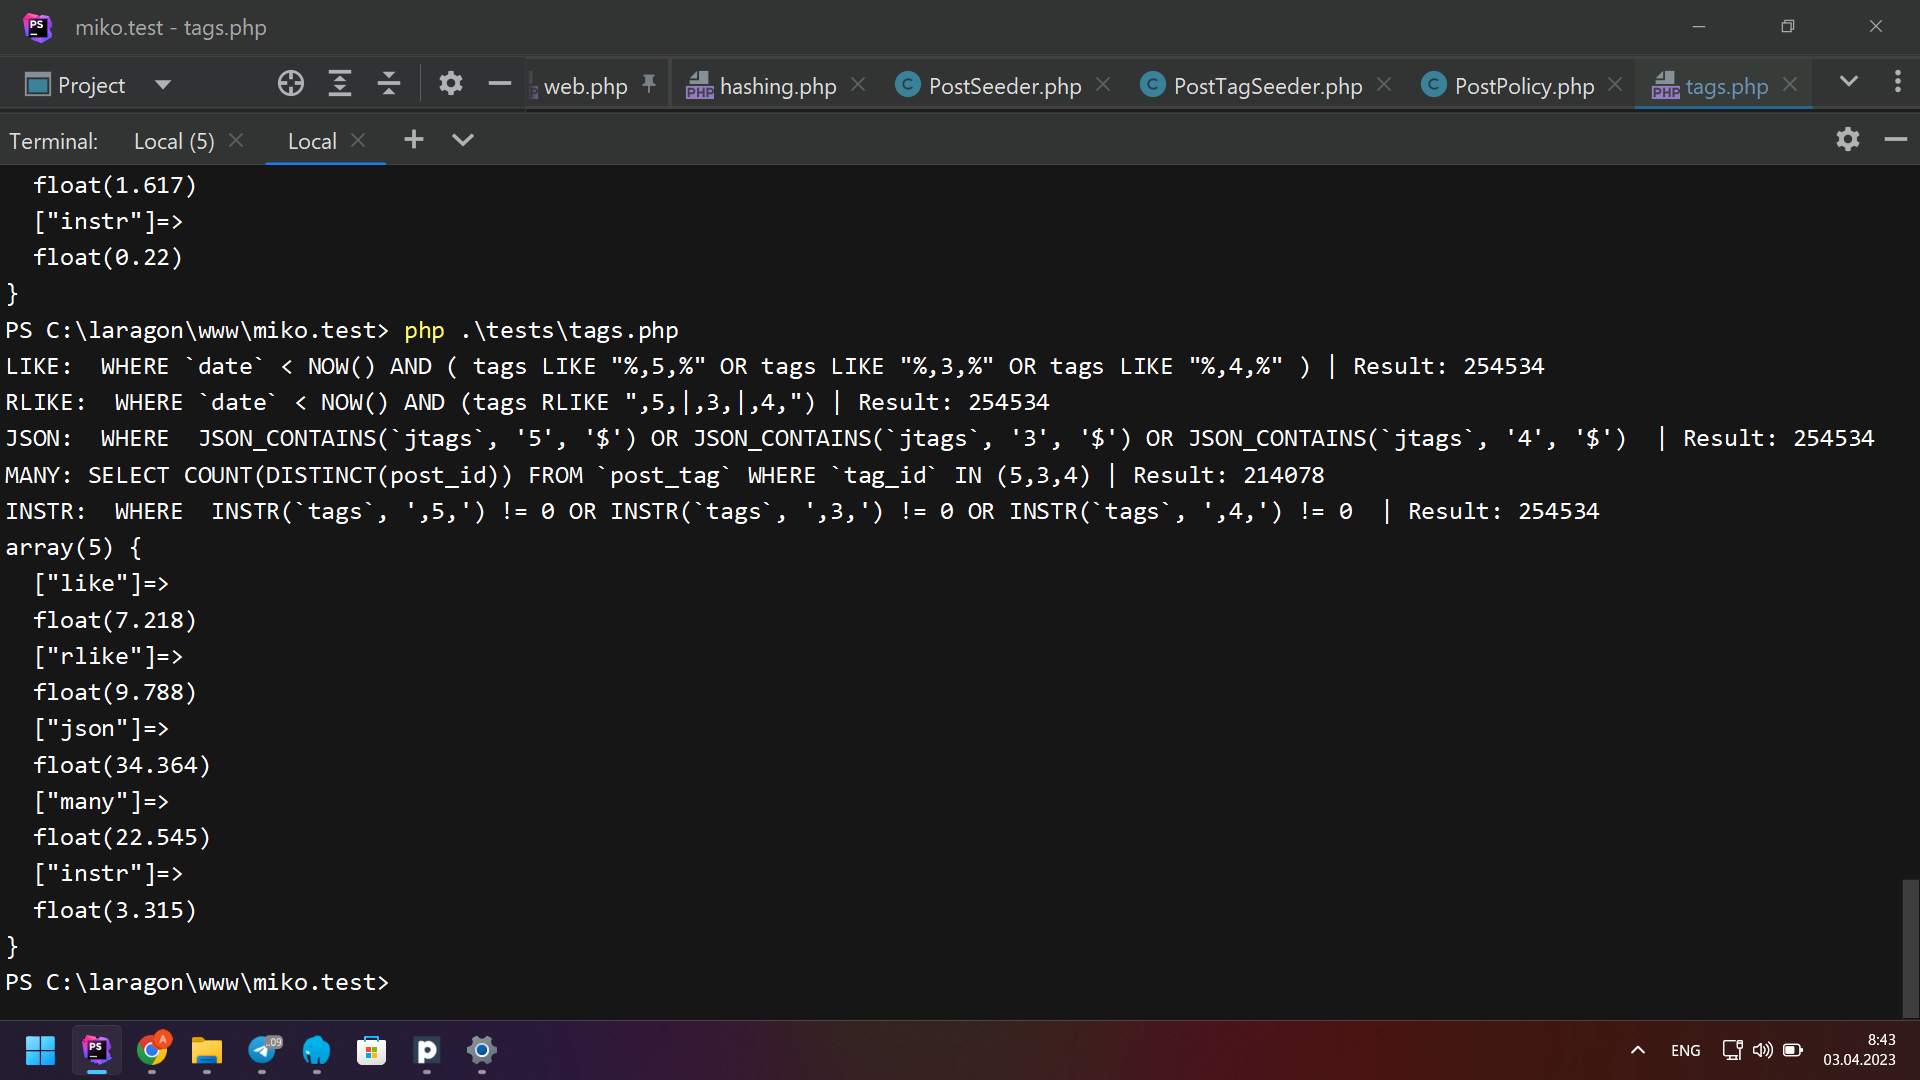Open the volume control in system tray
This screenshot has height=1080, width=1920.
tap(1762, 1050)
